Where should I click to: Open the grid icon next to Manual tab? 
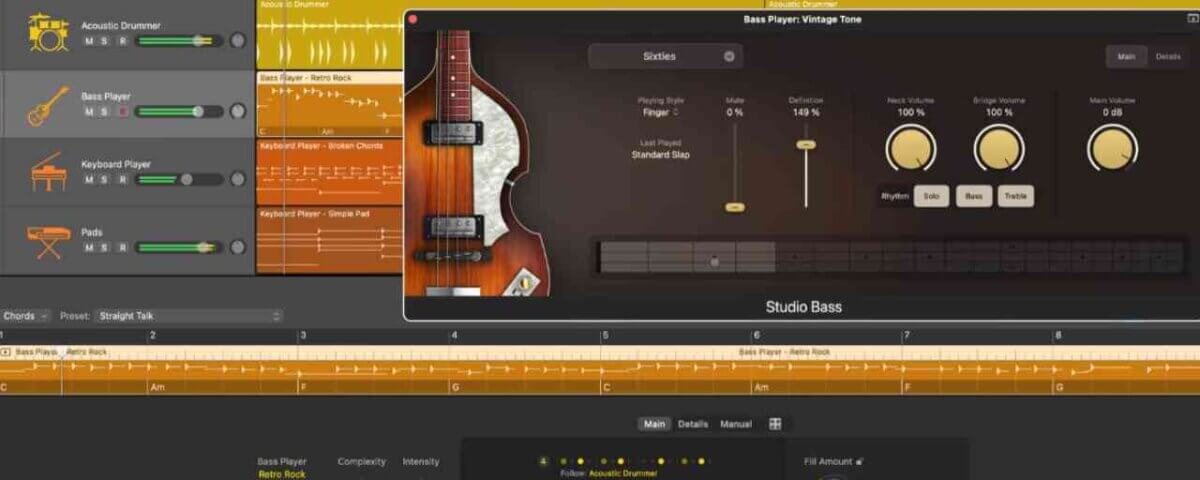(x=775, y=424)
